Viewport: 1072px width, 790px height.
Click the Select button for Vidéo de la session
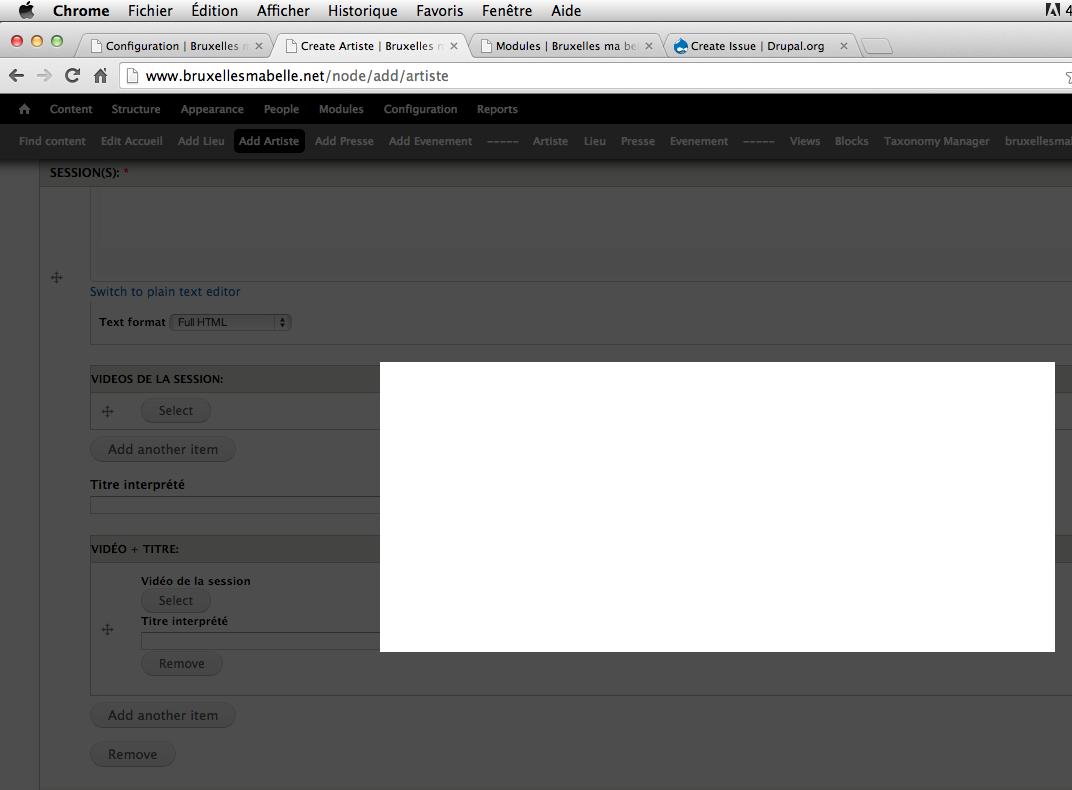pos(175,600)
